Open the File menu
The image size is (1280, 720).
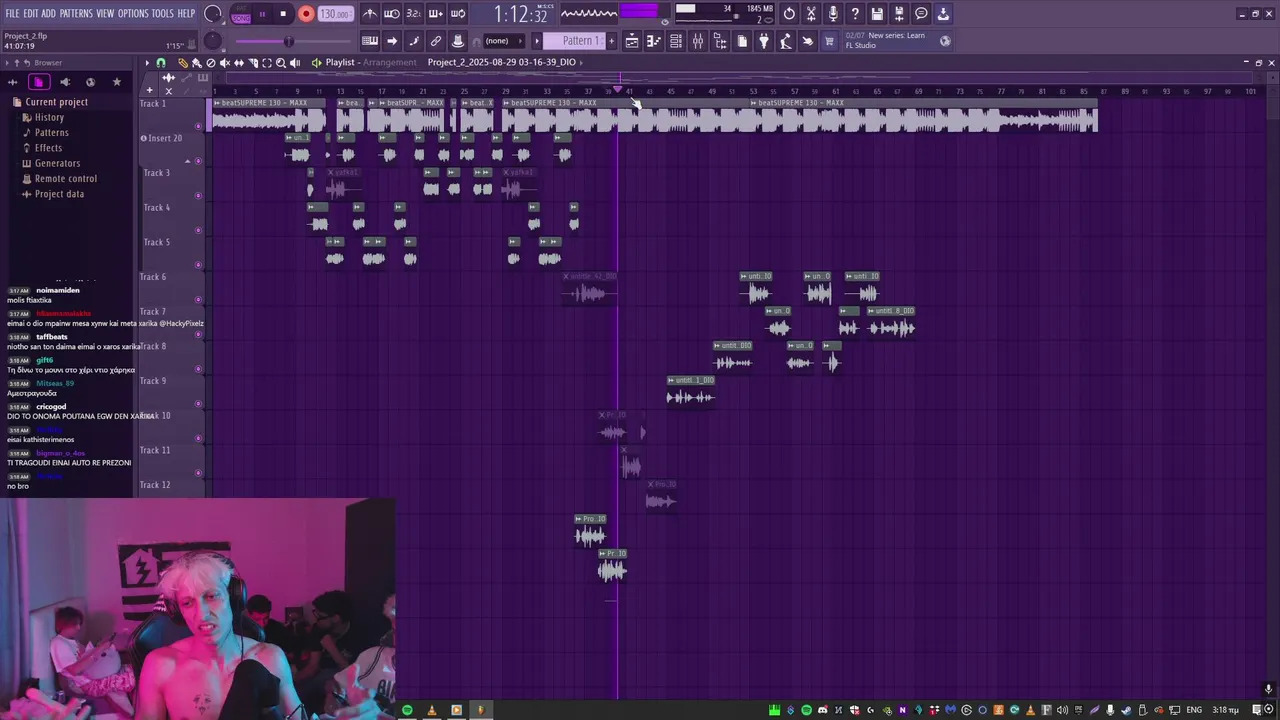[x=12, y=13]
